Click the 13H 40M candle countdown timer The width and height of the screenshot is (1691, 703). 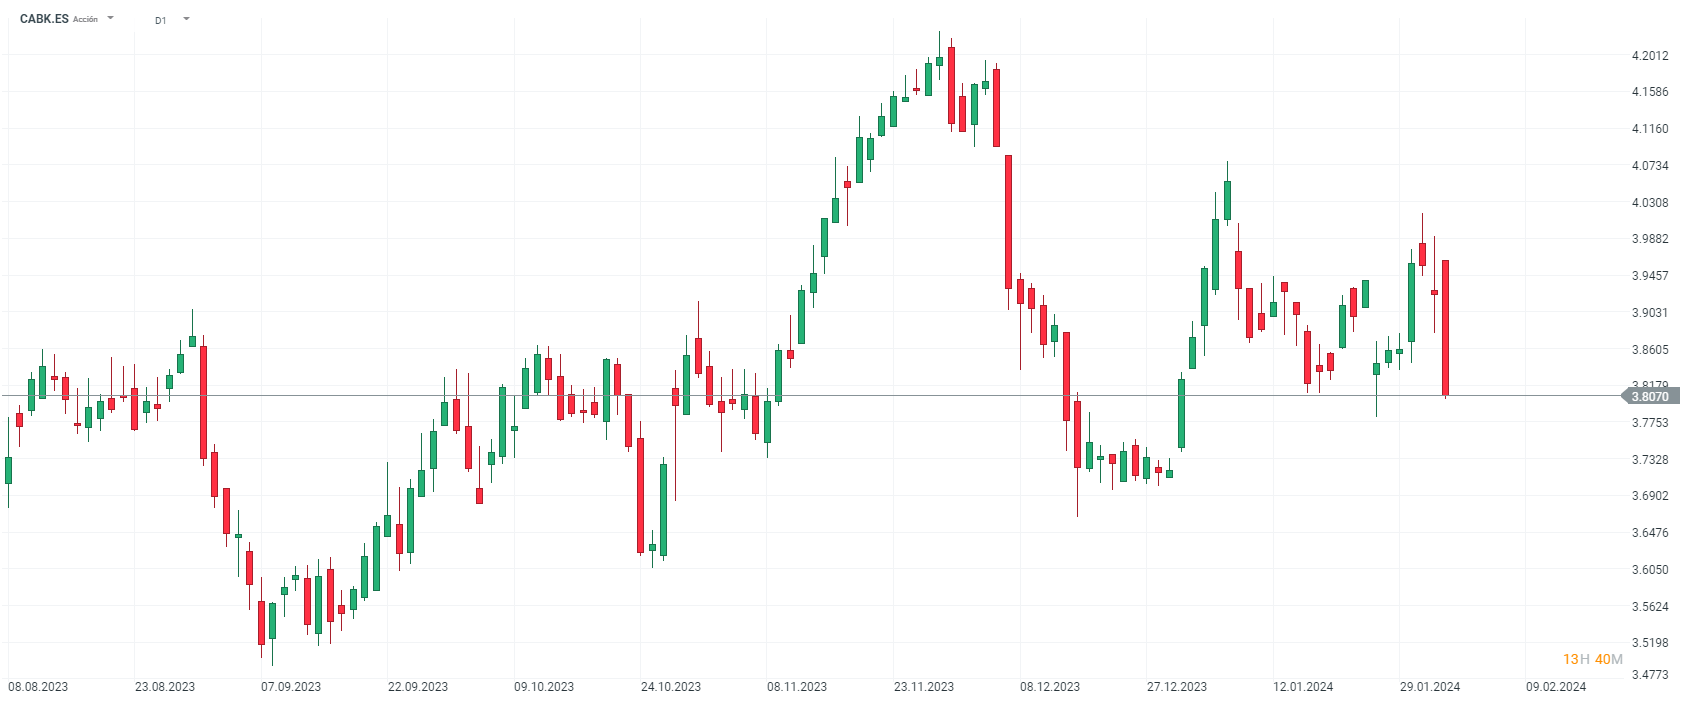click(x=1593, y=659)
